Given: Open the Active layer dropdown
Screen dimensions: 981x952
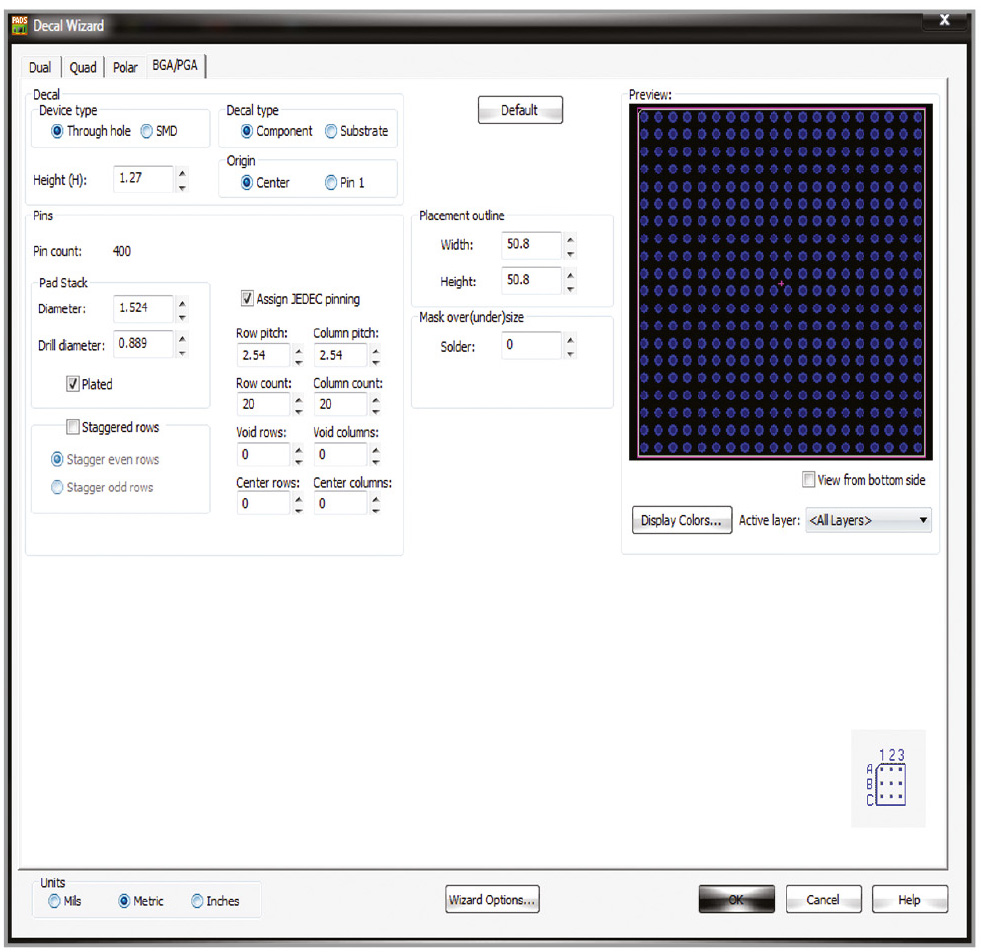Looking at the screenshot, I should (x=867, y=520).
